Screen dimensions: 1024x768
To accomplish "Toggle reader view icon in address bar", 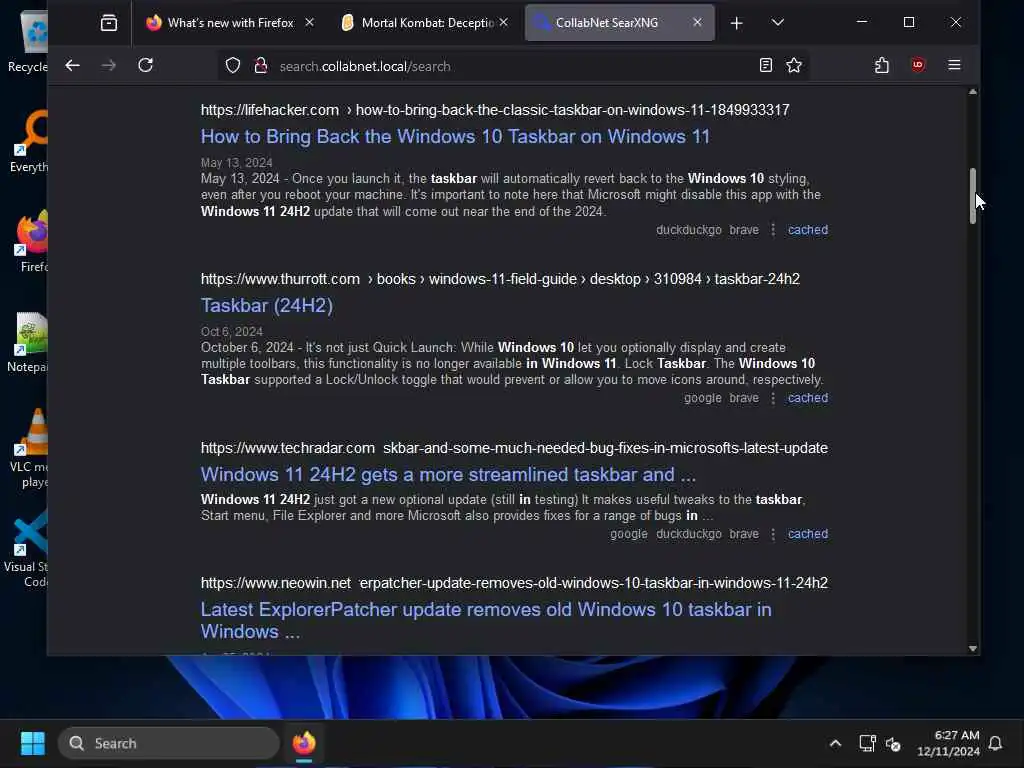I will tap(766, 65).
